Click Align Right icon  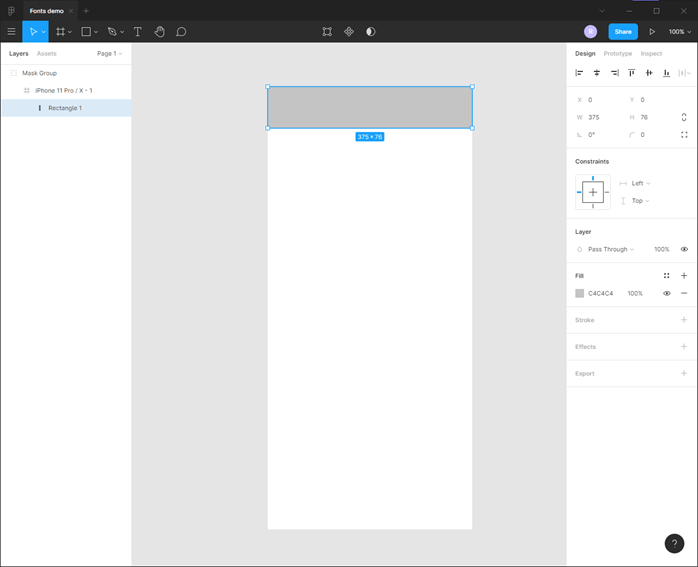pos(614,73)
